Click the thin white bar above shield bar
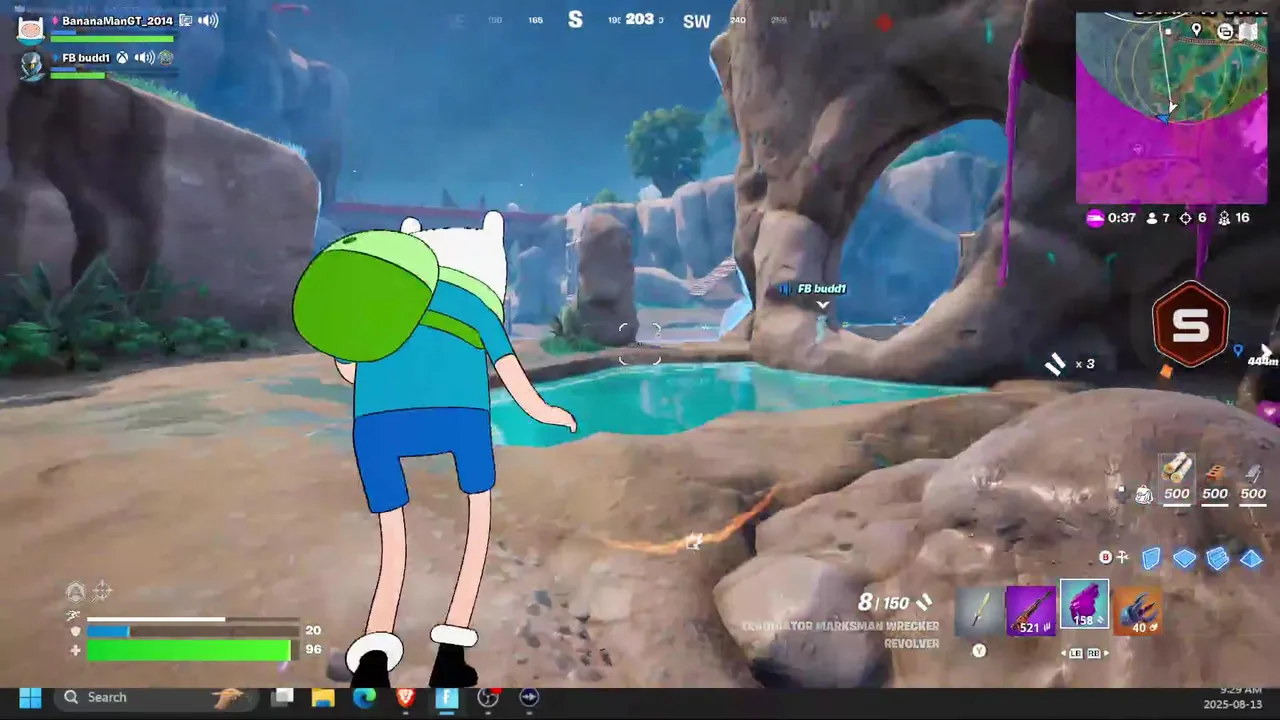The height and width of the screenshot is (720, 1280). pyautogui.click(x=192, y=619)
